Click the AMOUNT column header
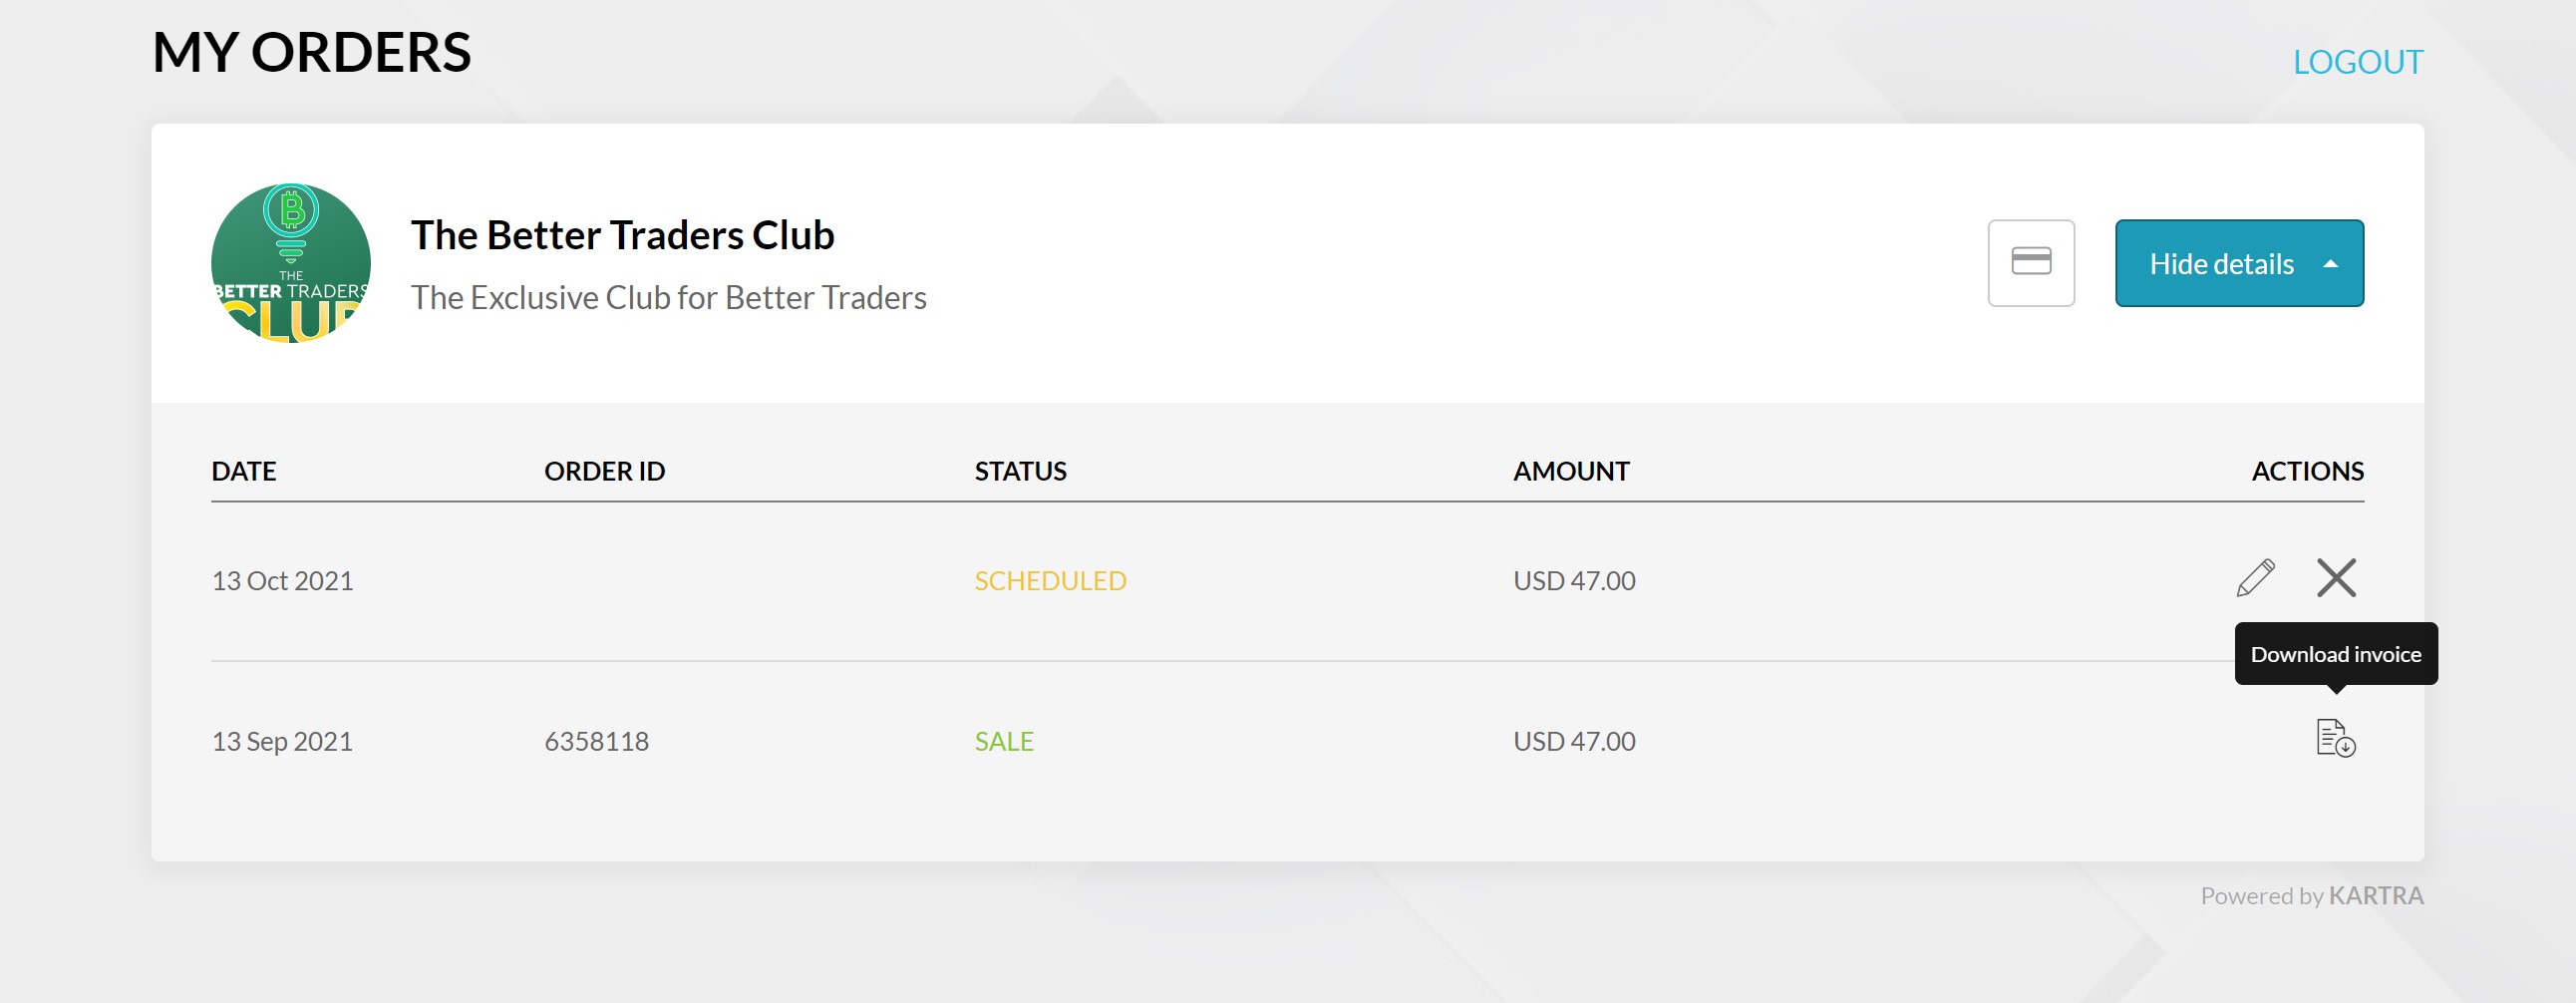The image size is (2576, 1003). tap(1572, 470)
